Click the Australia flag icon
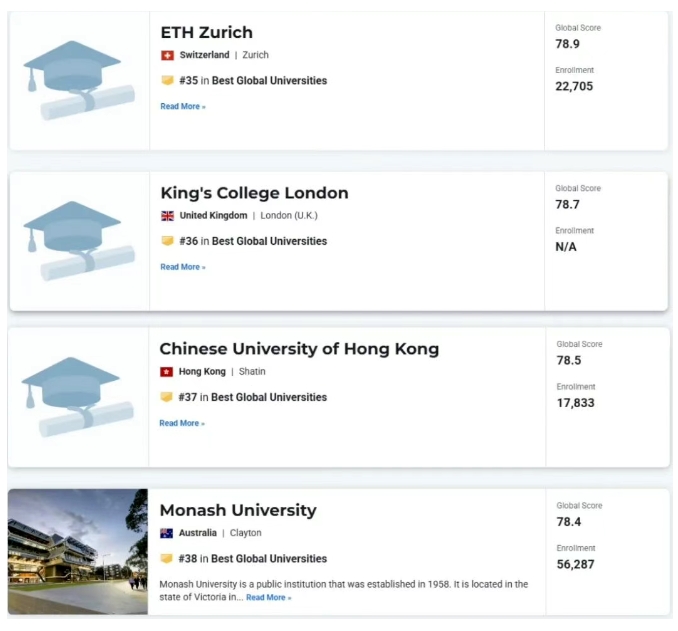Screen dimensions: 678x631 [x=166, y=533]
